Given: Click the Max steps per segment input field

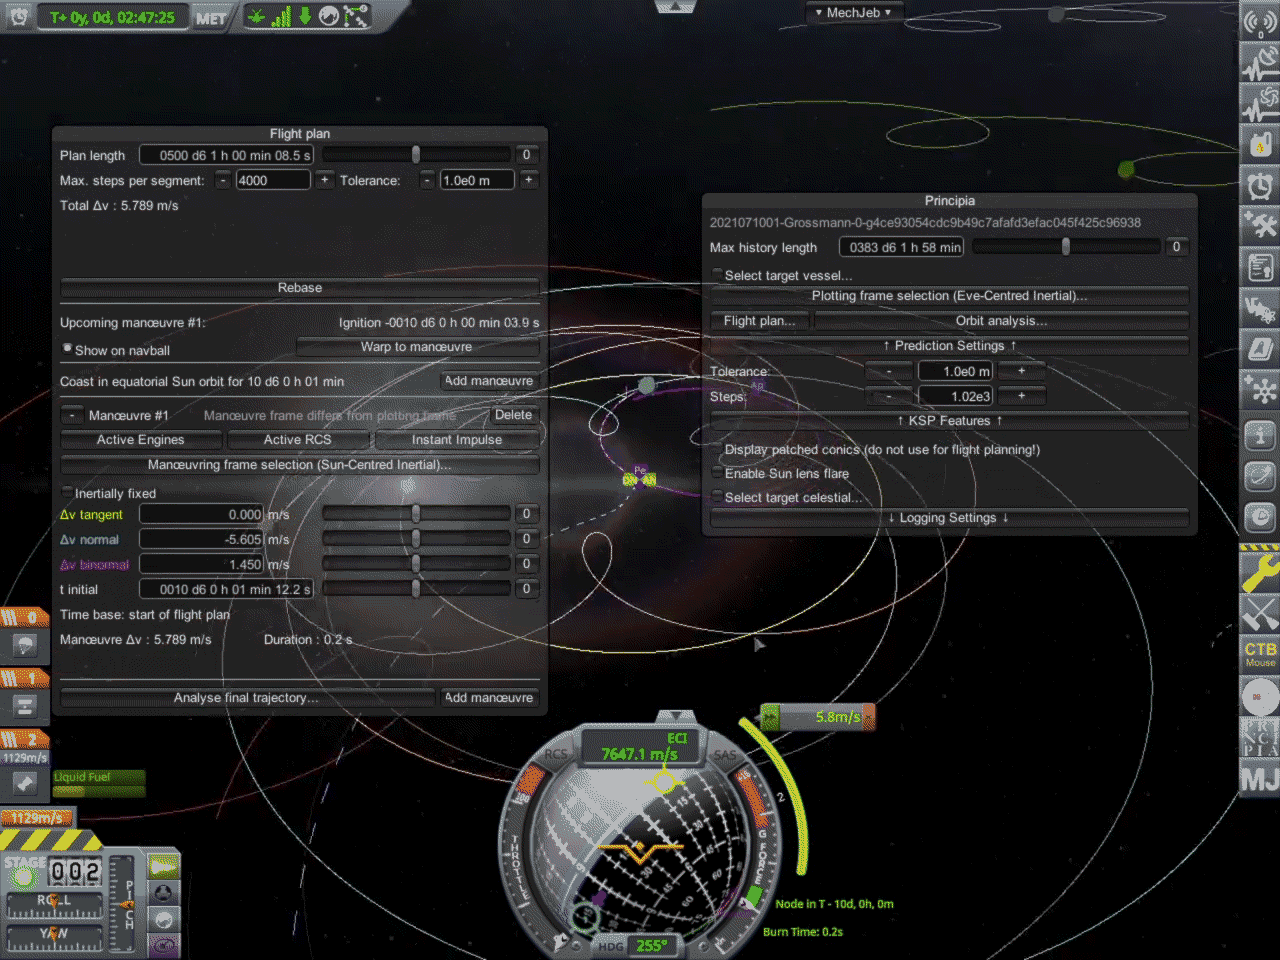Looking at the screenshot, I should click(x=272, y=179).
